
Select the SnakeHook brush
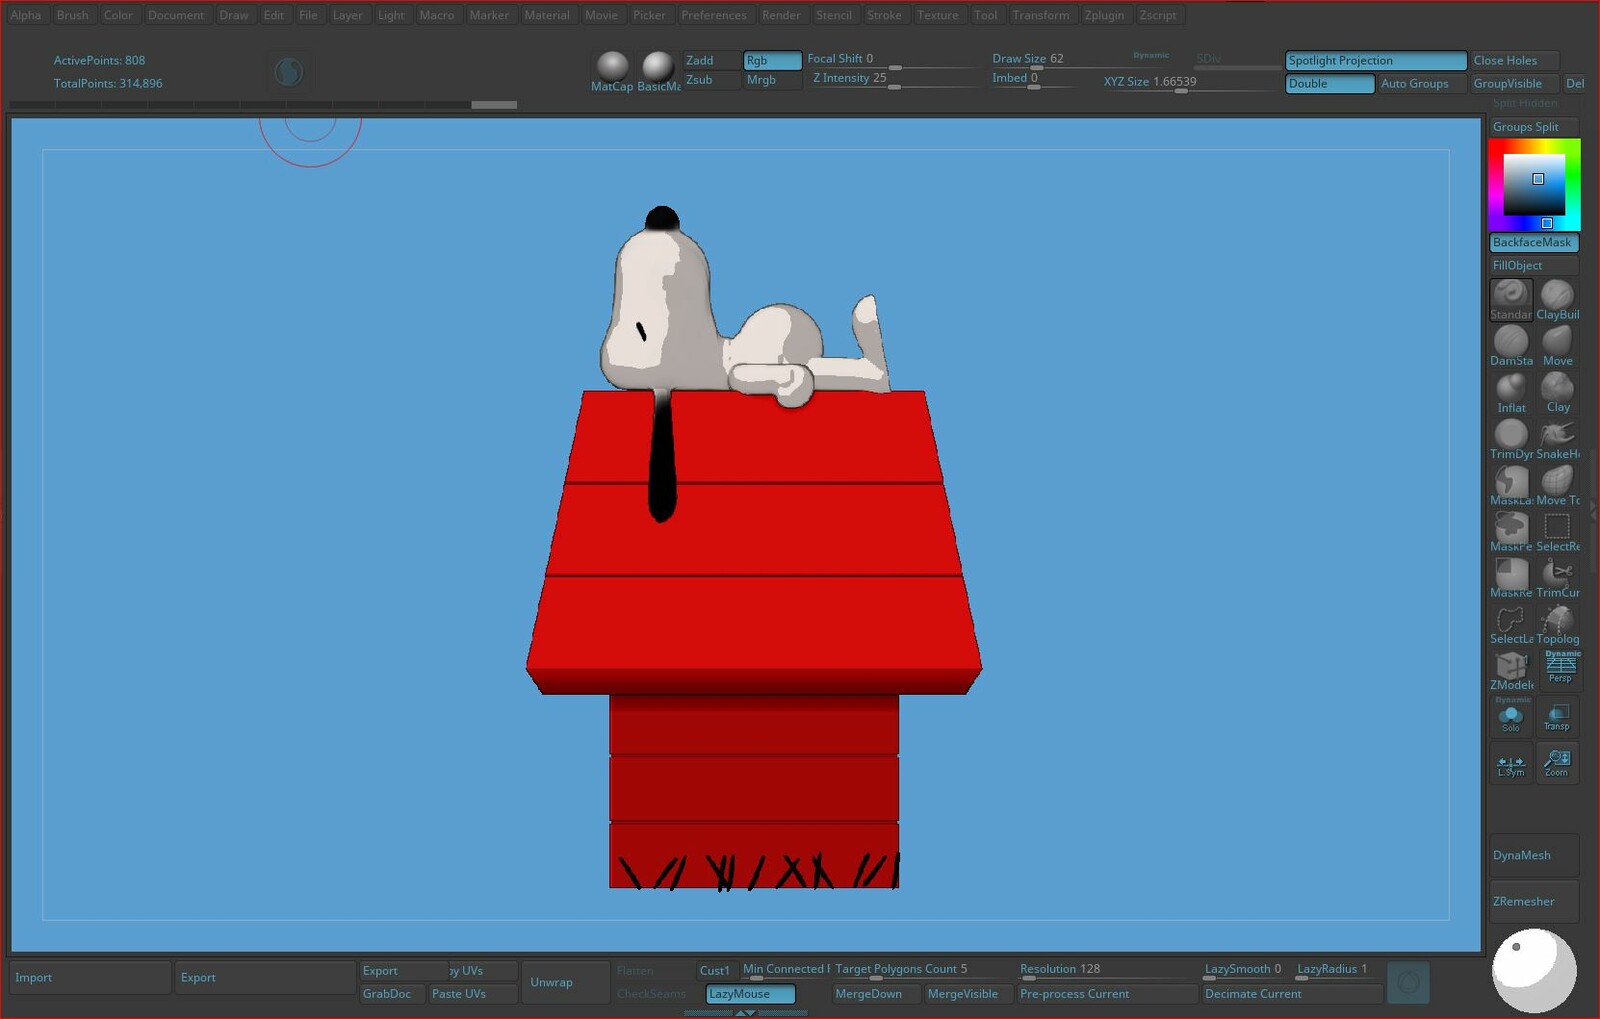(x=1557, y=439)
